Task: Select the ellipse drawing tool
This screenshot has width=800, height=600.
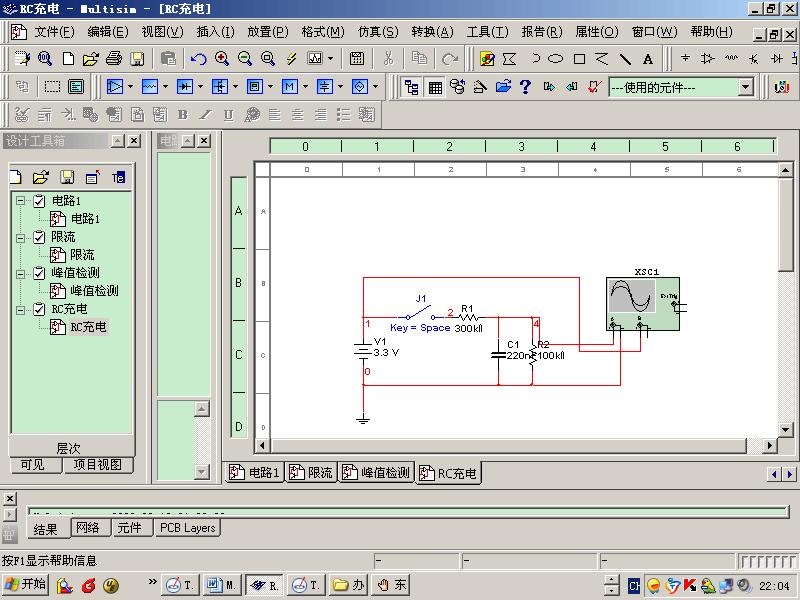Action: pos(556,59)
